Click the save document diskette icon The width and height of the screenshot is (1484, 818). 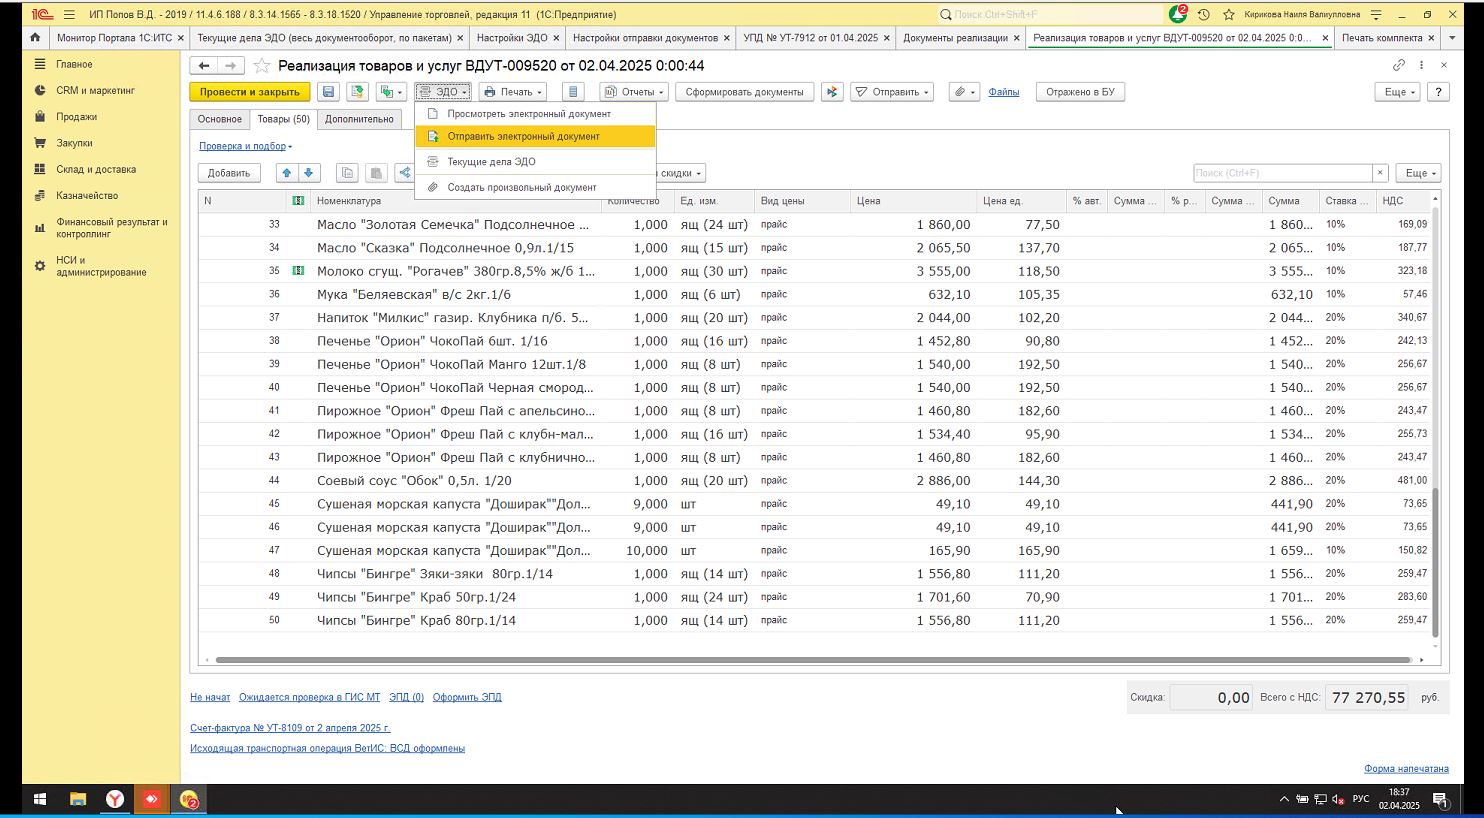328,92
